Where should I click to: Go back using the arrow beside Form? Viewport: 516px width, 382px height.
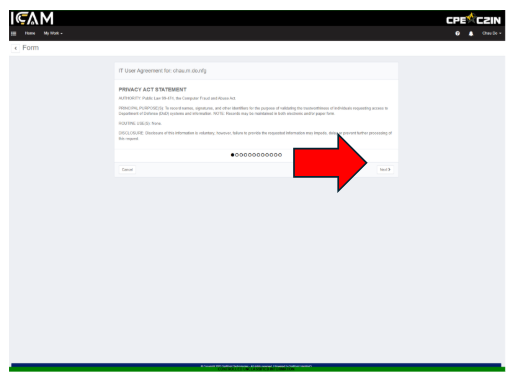[x=15, y=48]
